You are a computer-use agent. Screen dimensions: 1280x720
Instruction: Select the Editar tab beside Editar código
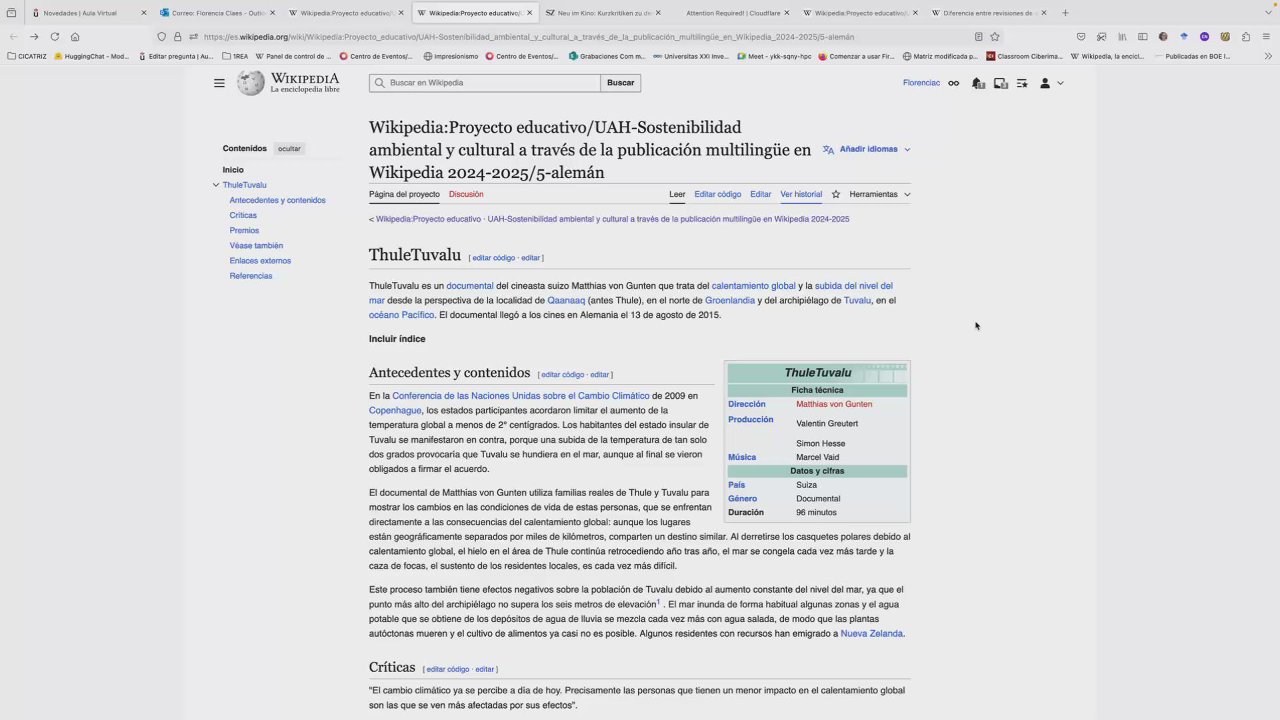tap(761, 194)
